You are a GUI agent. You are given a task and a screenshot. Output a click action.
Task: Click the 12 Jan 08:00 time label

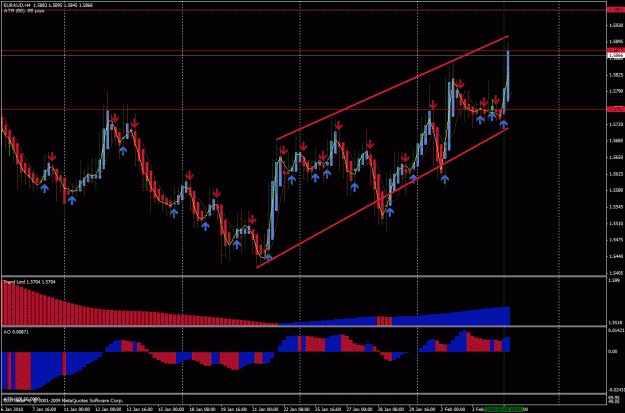click(x=108, y=409)
